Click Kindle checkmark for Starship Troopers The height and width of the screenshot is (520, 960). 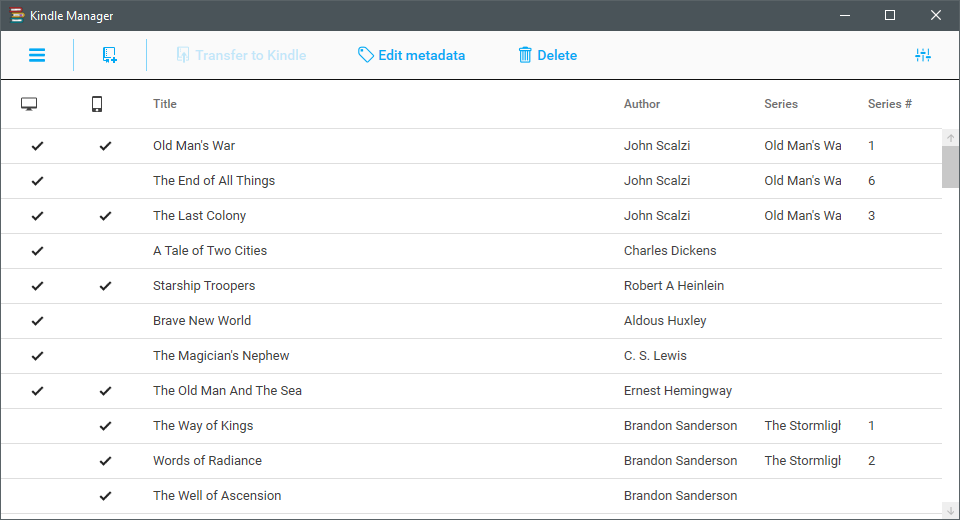coord(105,285)
